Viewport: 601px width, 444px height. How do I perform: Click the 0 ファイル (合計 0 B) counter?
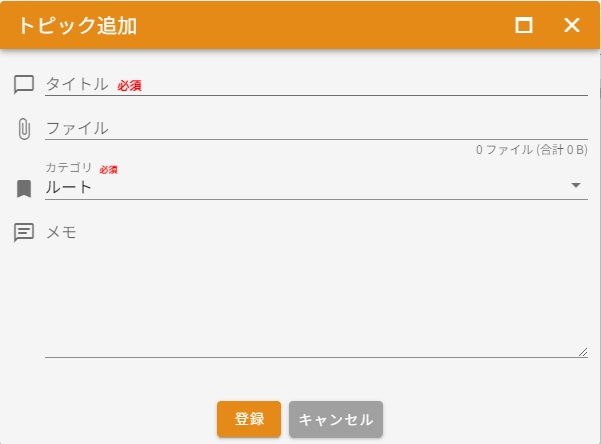(531, 150)
